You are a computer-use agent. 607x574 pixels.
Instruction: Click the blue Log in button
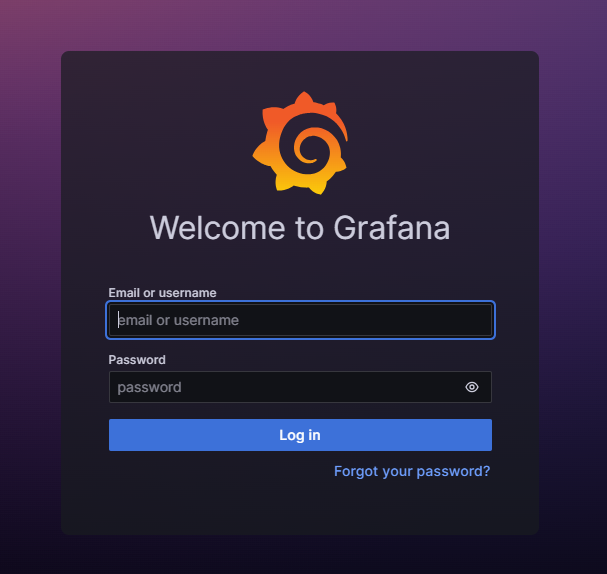(x=300, y=435)
